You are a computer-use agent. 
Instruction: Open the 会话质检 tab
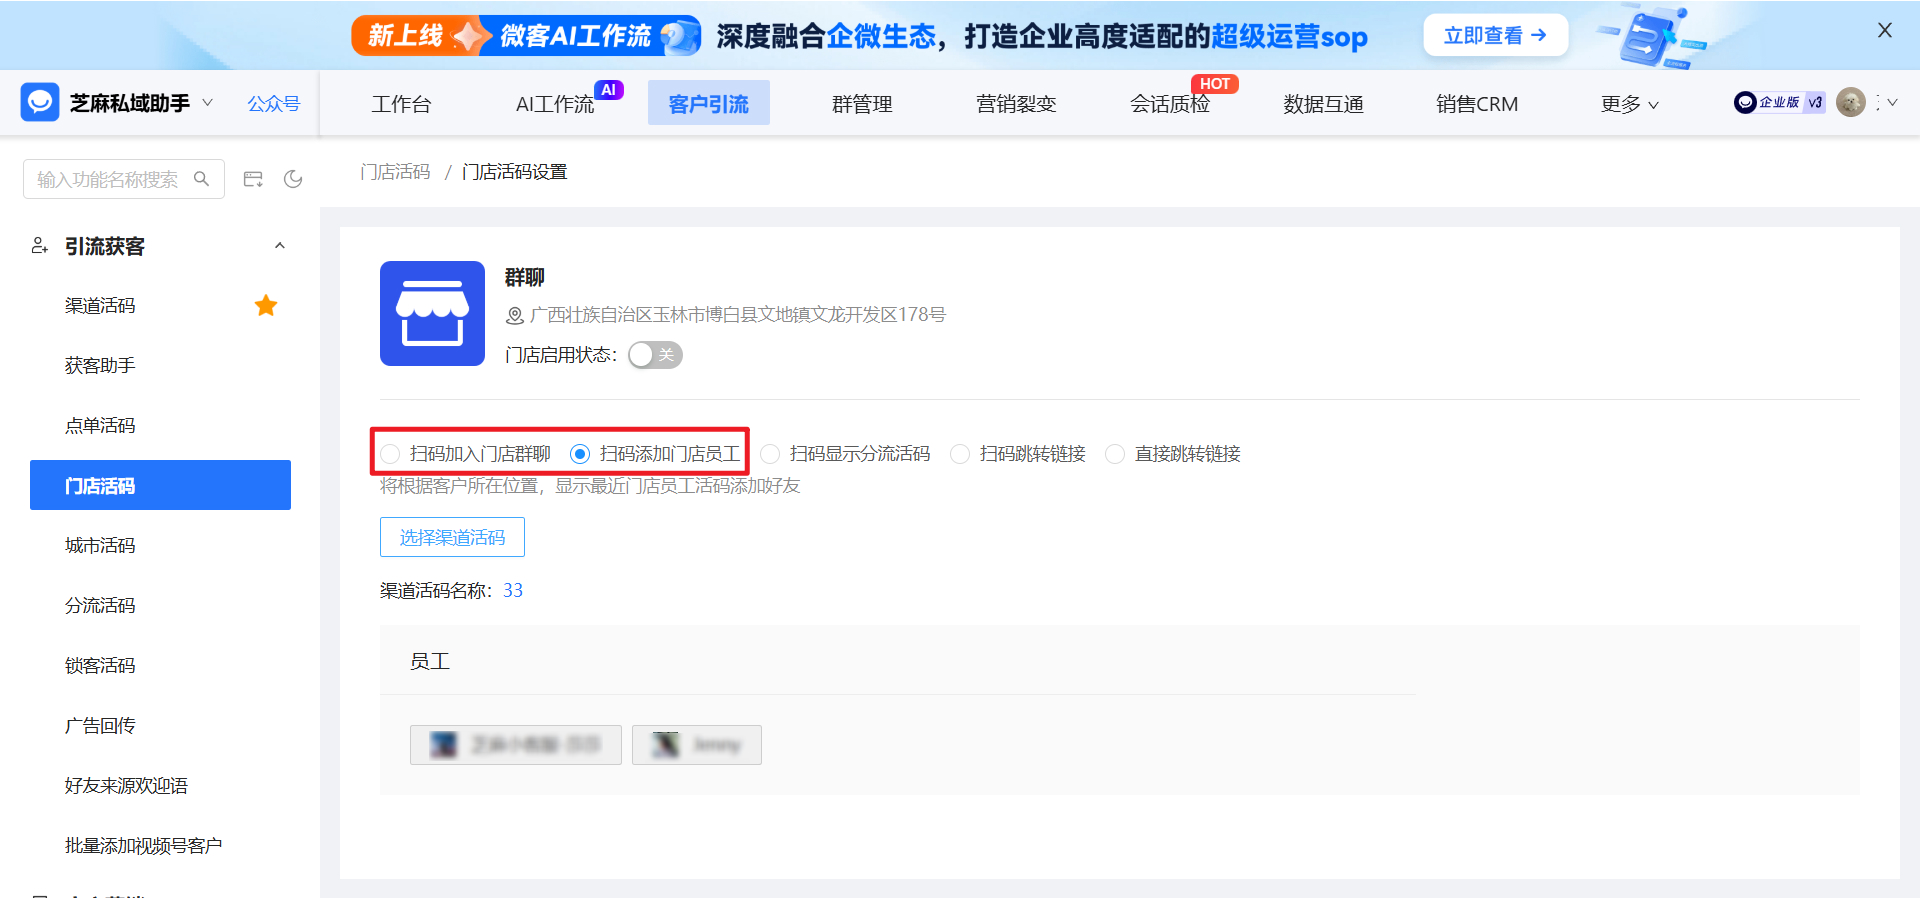[x=1170, y=104]
